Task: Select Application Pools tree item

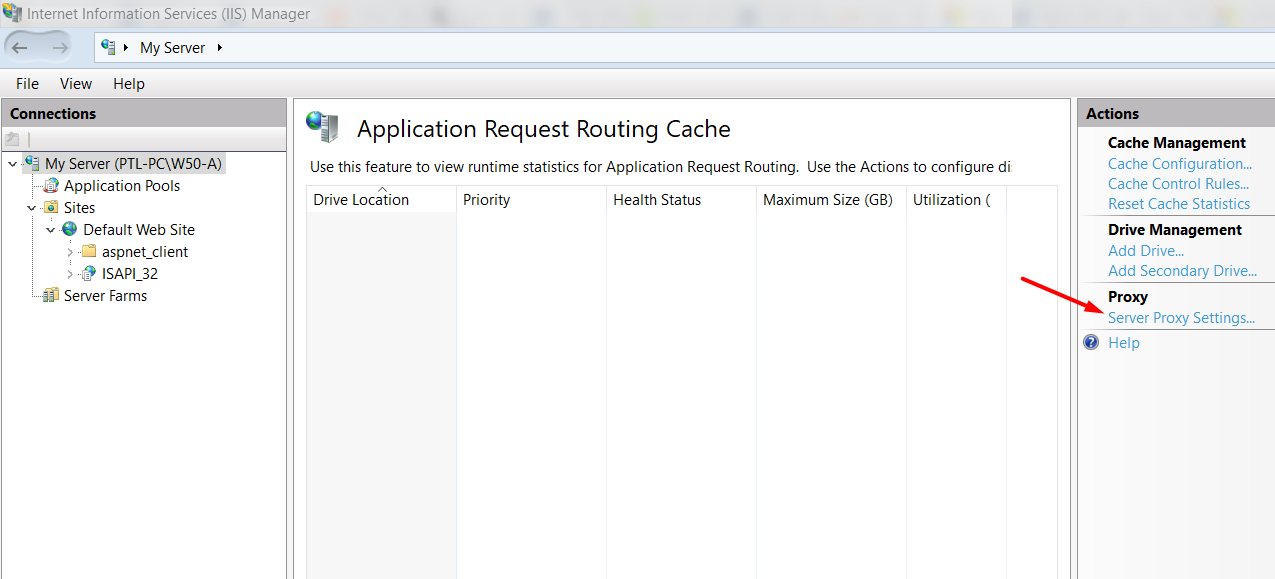Action: tap(122, 185)
